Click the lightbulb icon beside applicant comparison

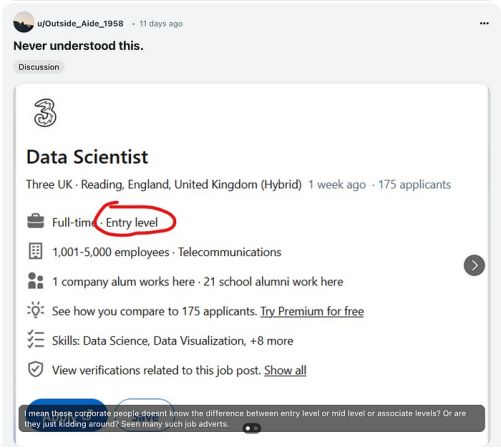[x=35, y=310]
